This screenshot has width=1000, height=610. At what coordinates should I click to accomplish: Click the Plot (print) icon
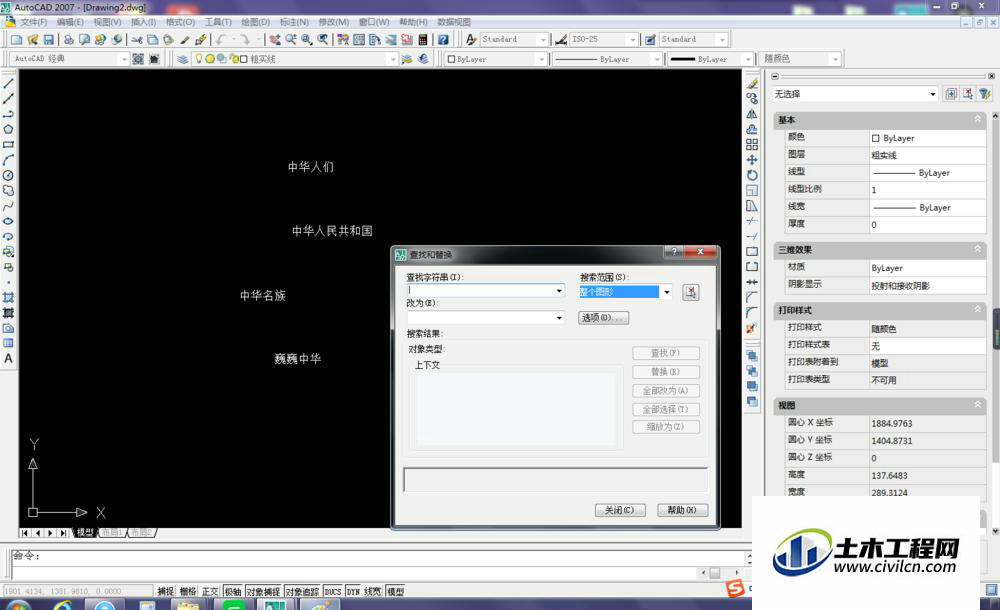pos(69,40)
